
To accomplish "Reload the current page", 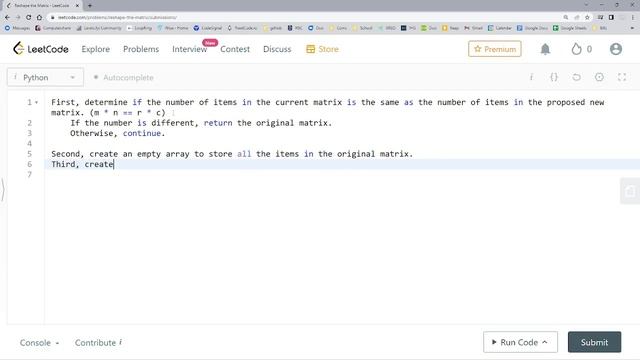I will tap(29, 18).
